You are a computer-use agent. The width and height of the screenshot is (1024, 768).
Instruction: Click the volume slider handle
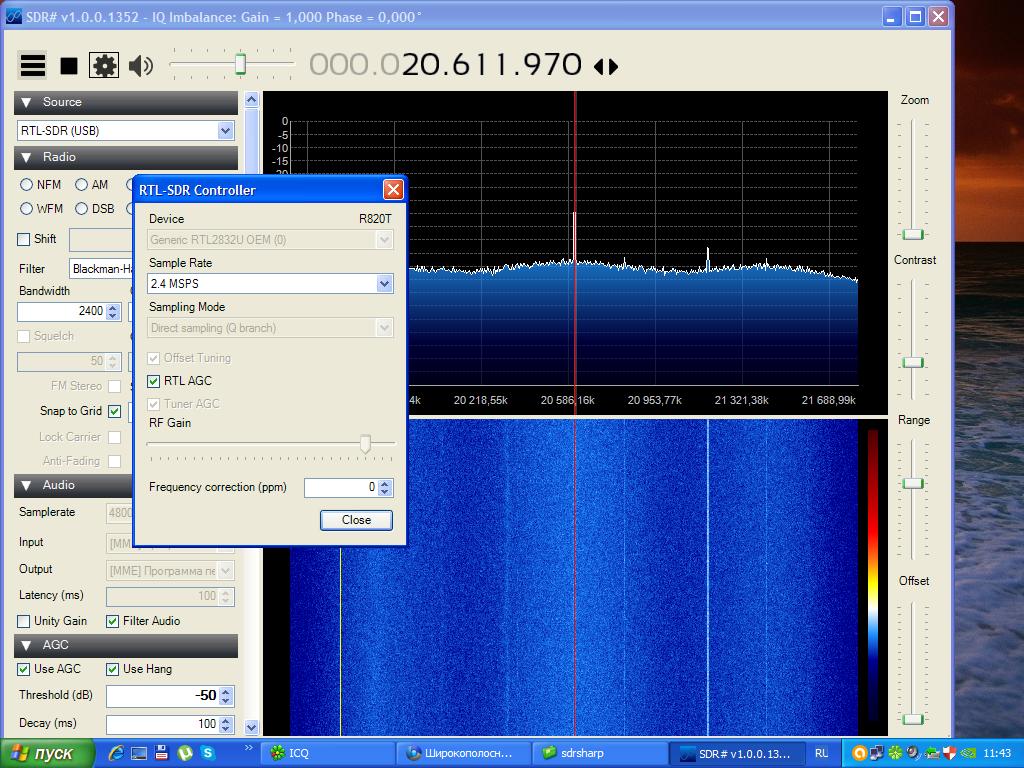click(x=240, y=64)
